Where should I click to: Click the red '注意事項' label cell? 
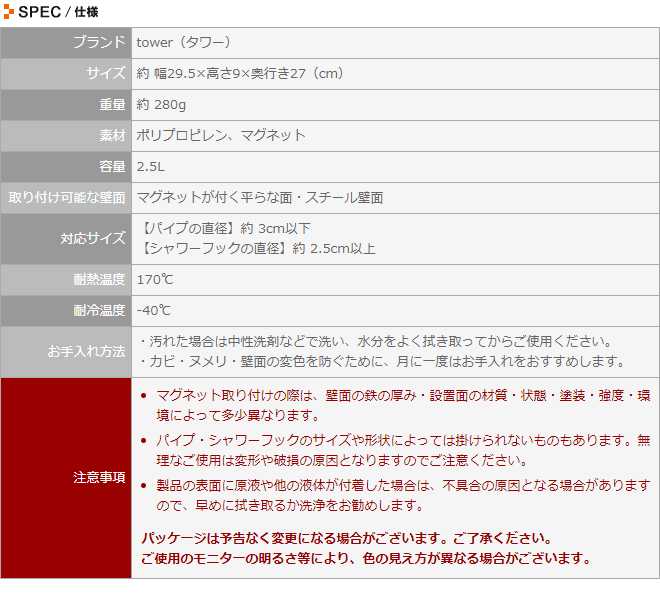(66, 478)
